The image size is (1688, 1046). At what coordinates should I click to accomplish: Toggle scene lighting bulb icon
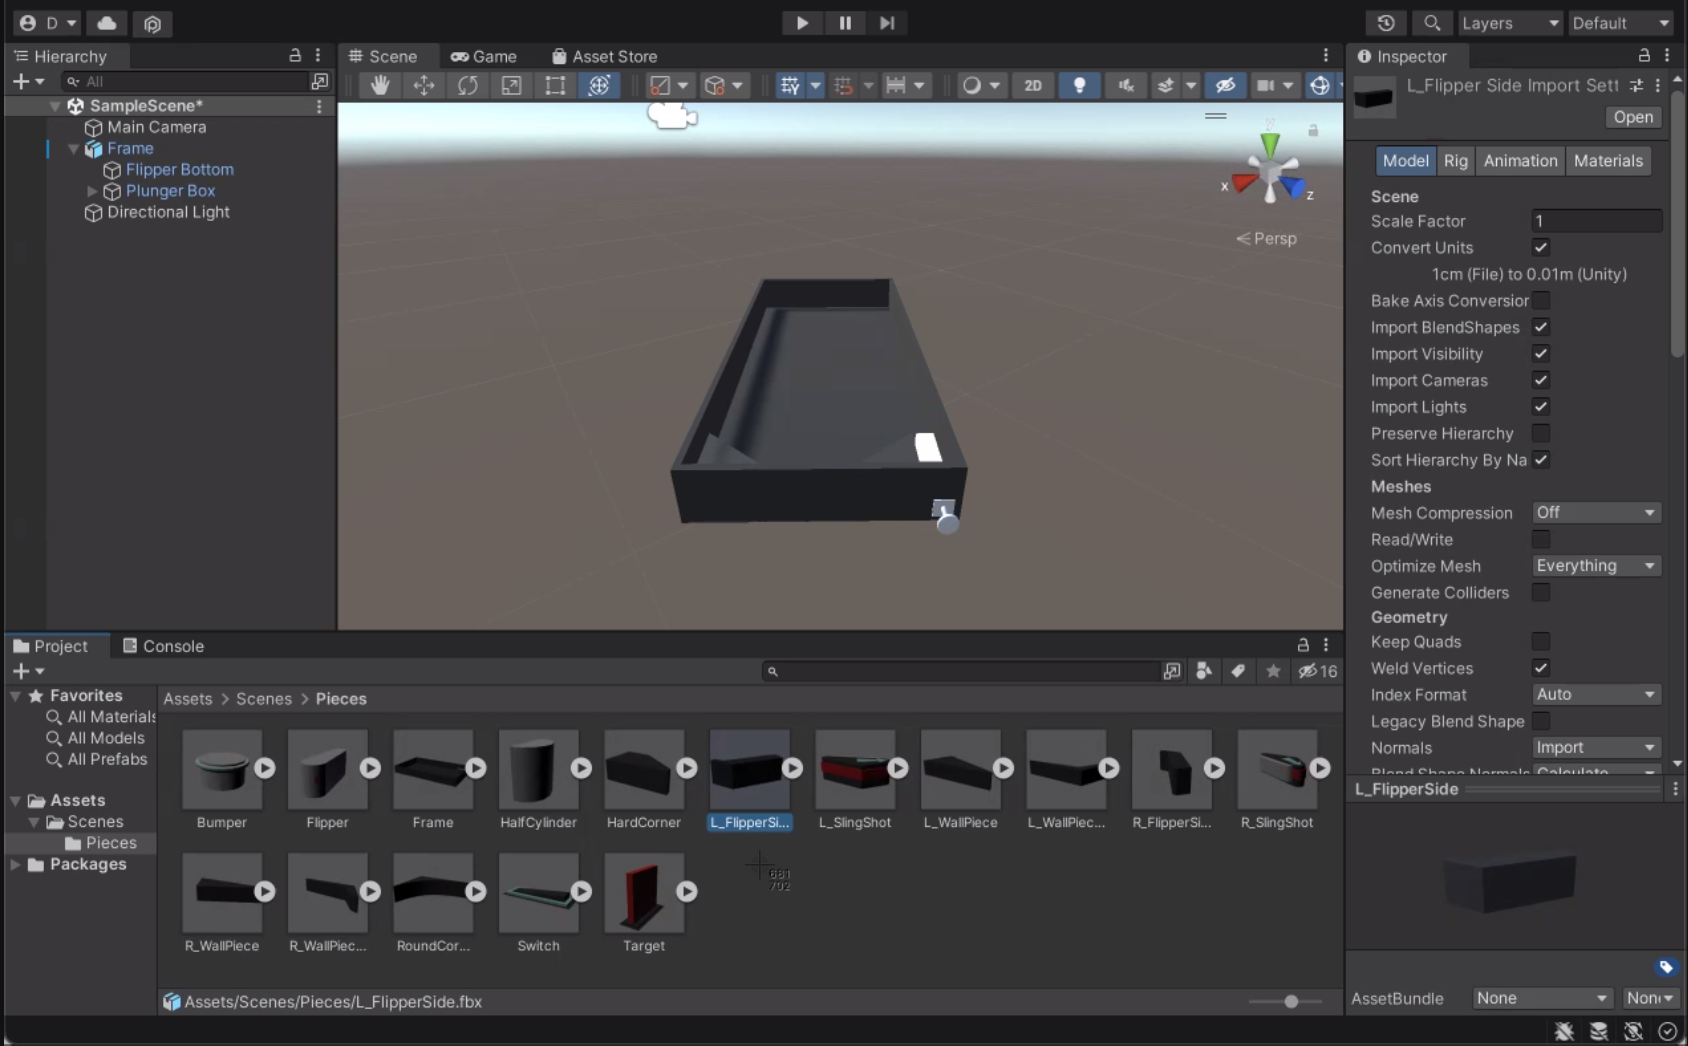(x=1079, y=86)
